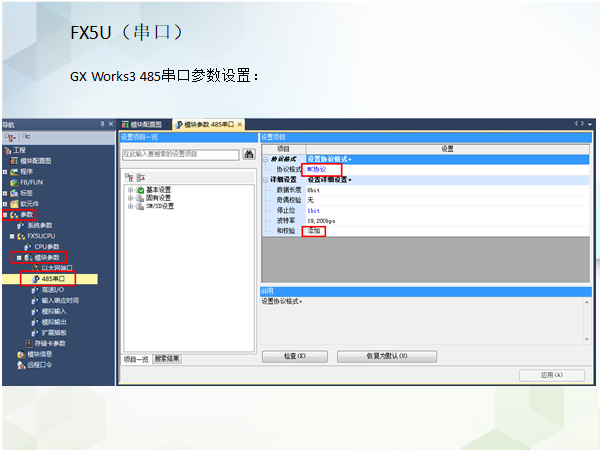
Task: Click the 应用(A) button
Action: point(551,375)
